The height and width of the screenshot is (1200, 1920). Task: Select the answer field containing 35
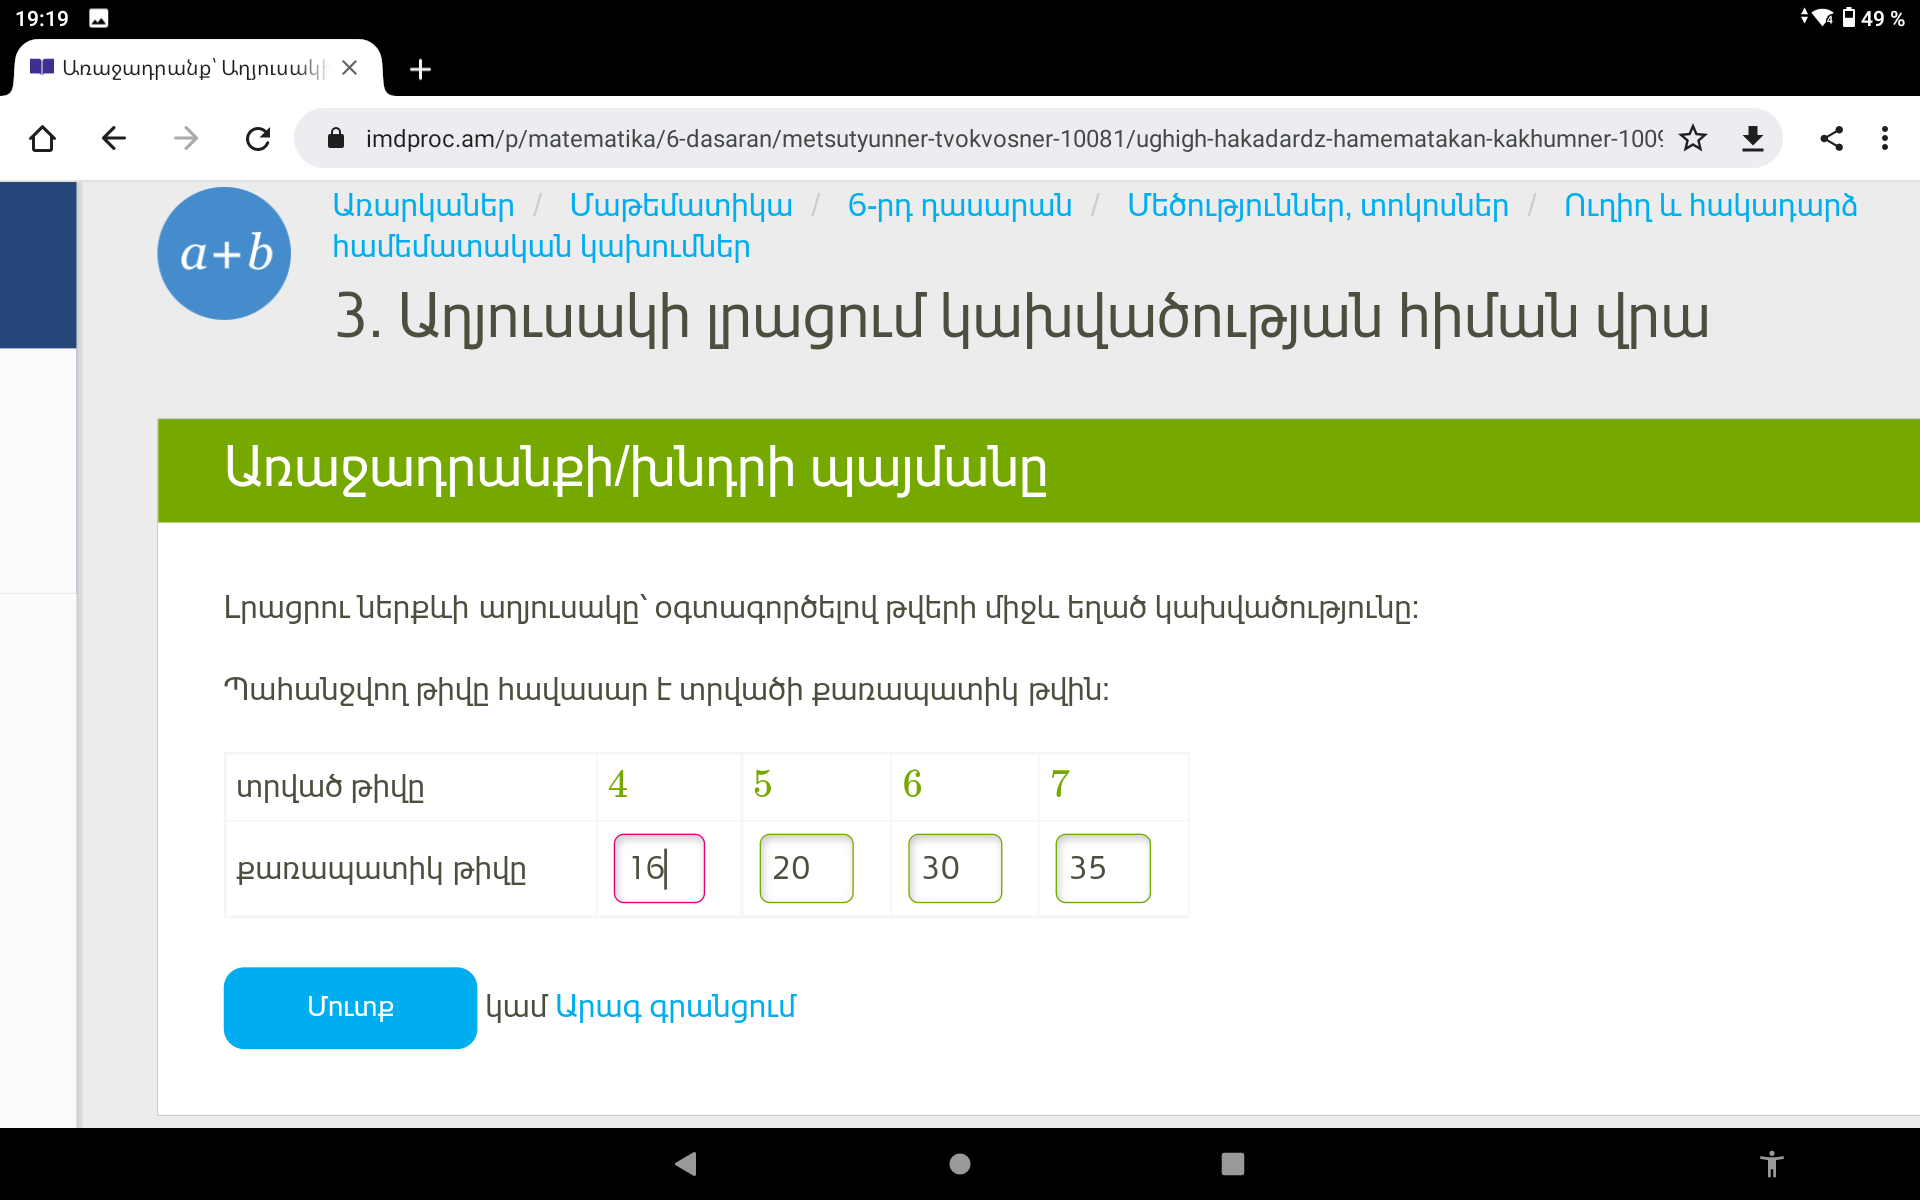(1102, 868)
